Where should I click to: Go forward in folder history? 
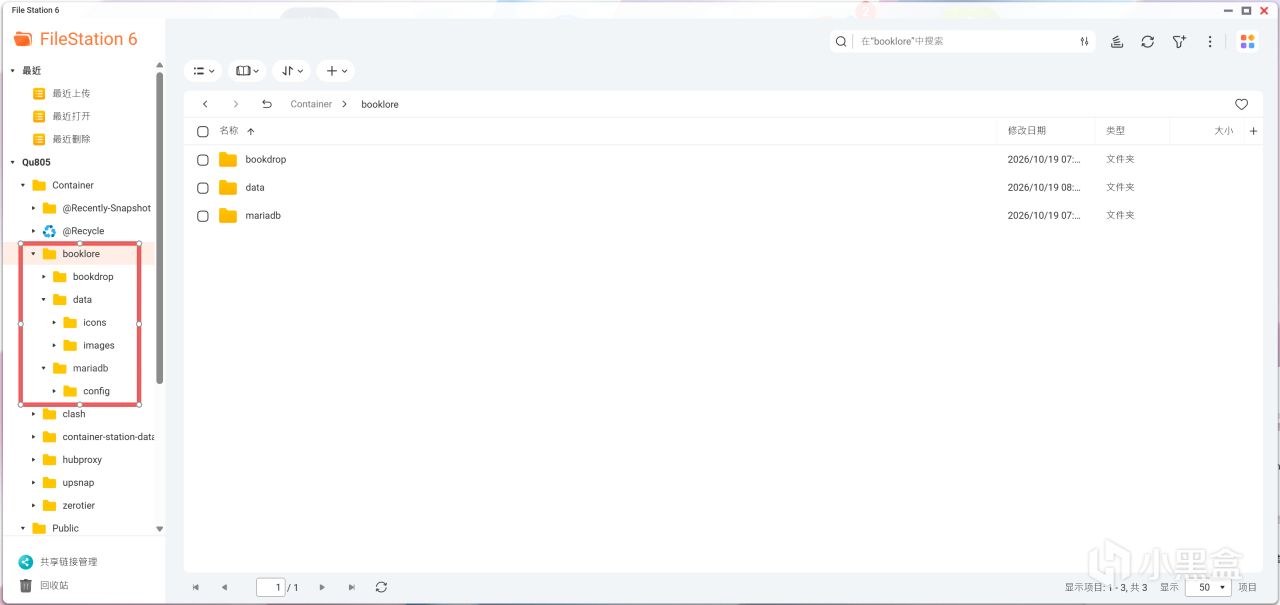pyautogui.click(x=235, y=104)
